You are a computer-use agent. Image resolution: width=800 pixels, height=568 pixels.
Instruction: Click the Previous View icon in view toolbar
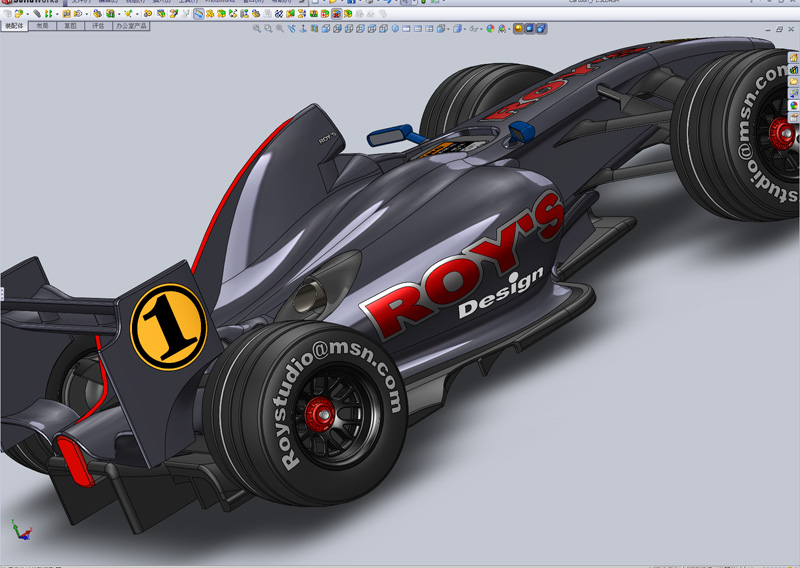281,29
